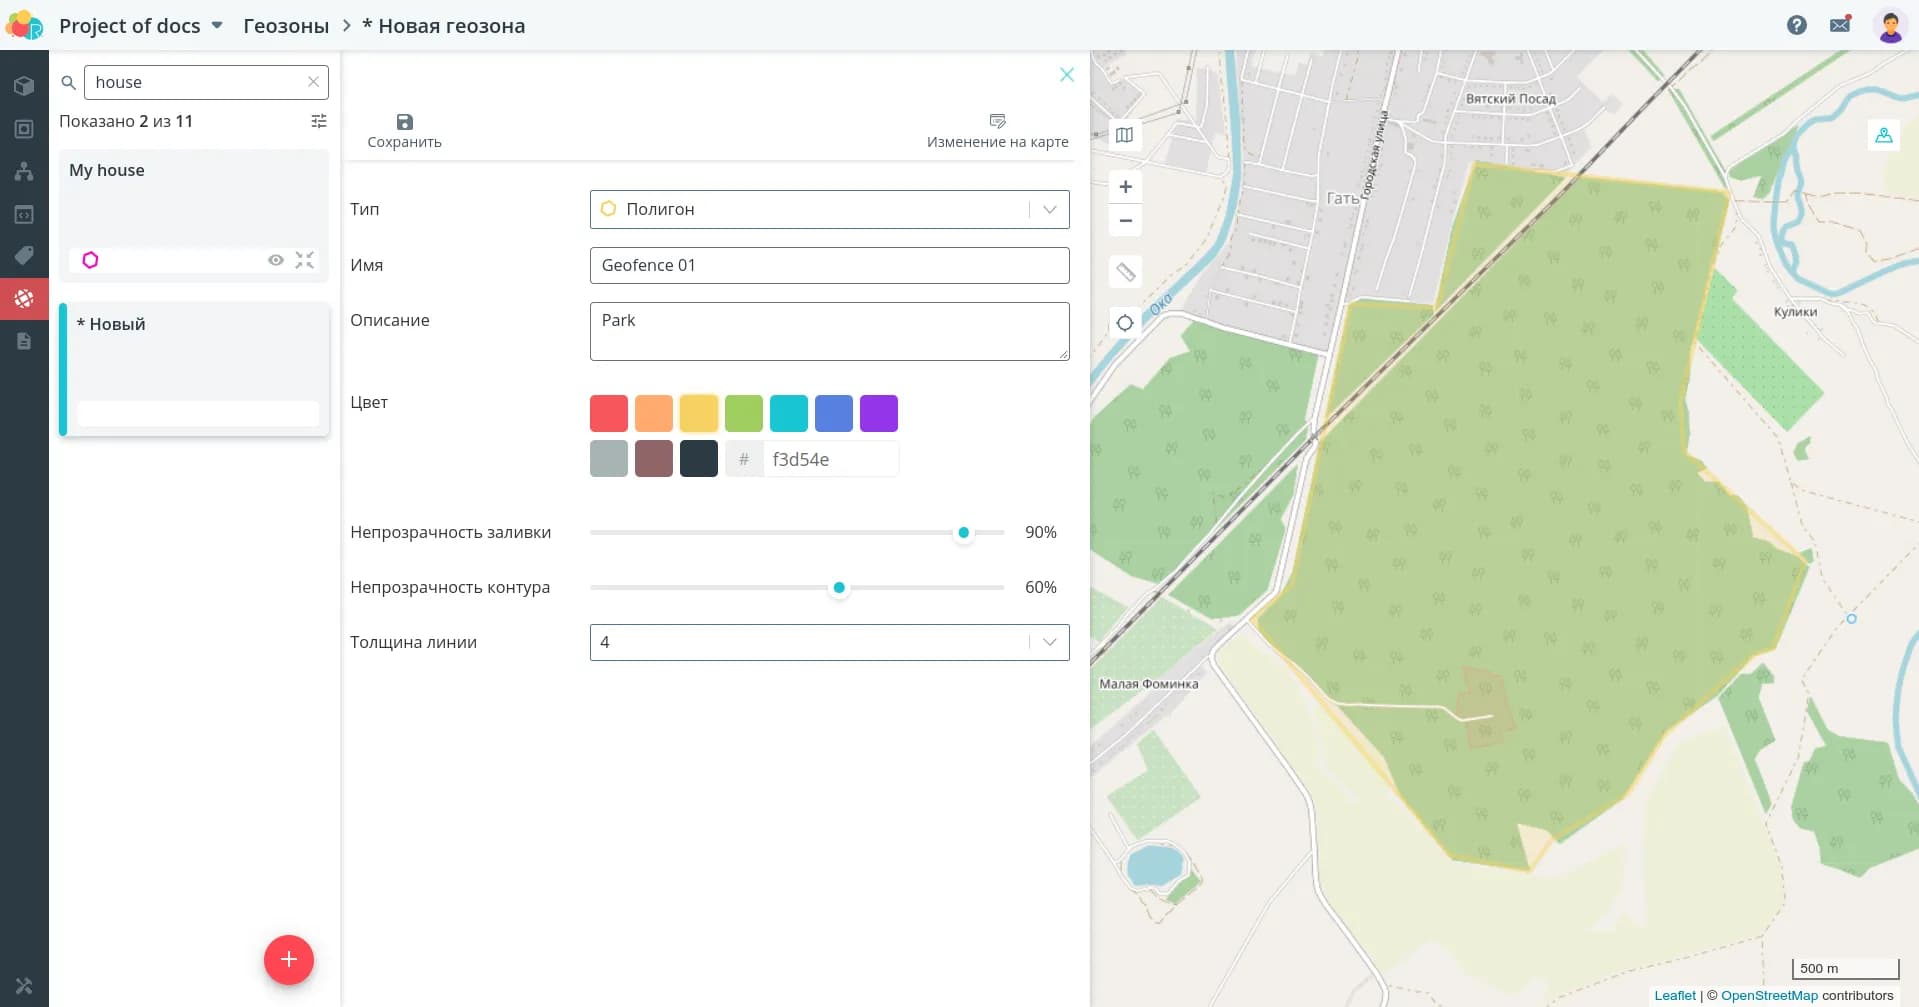Open the OpenStreetMap attribution link
The height and width of the screenshot is (1007, 1919).
(1768, 995)
